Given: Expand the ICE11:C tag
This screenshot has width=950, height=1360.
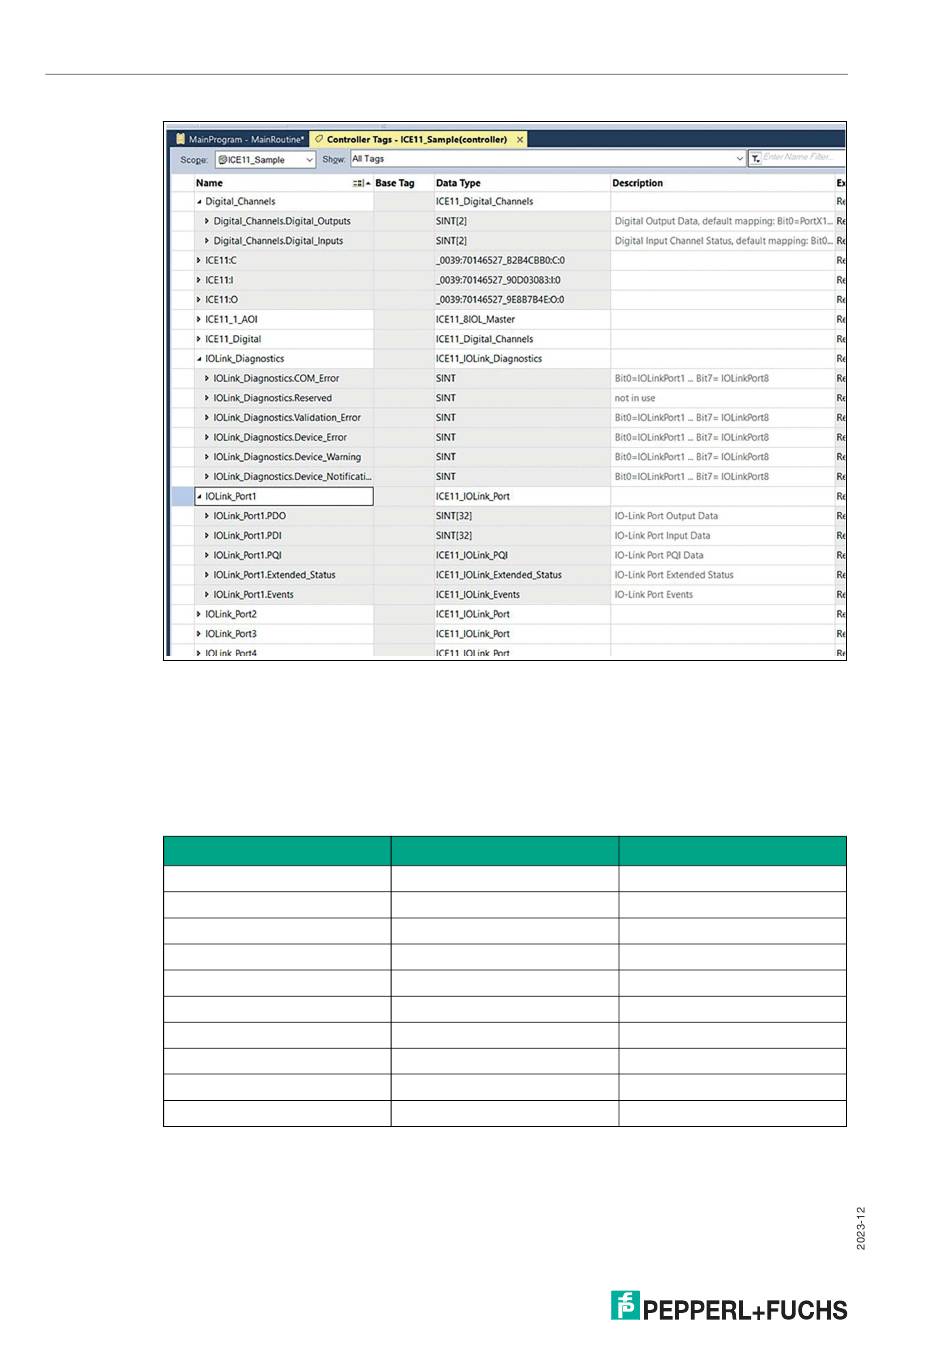Looking at the screenshot, I should pos(199,261).
